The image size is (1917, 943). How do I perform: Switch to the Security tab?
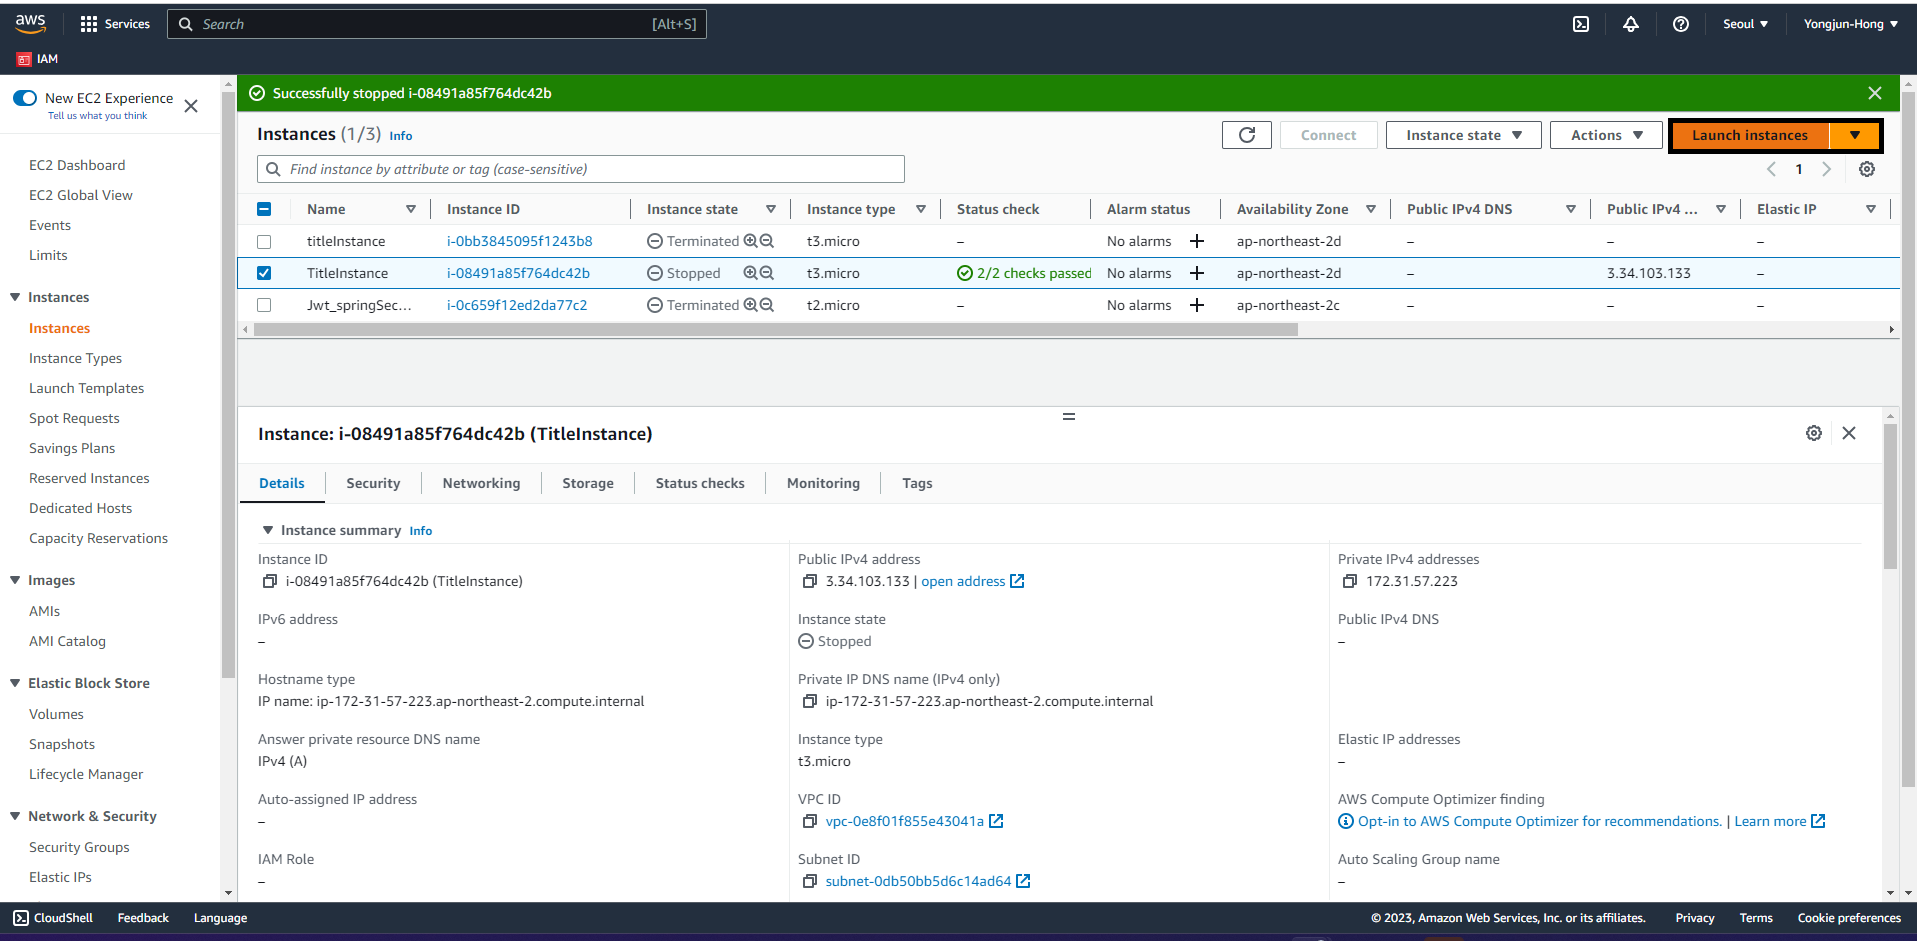tap(373, 483)
